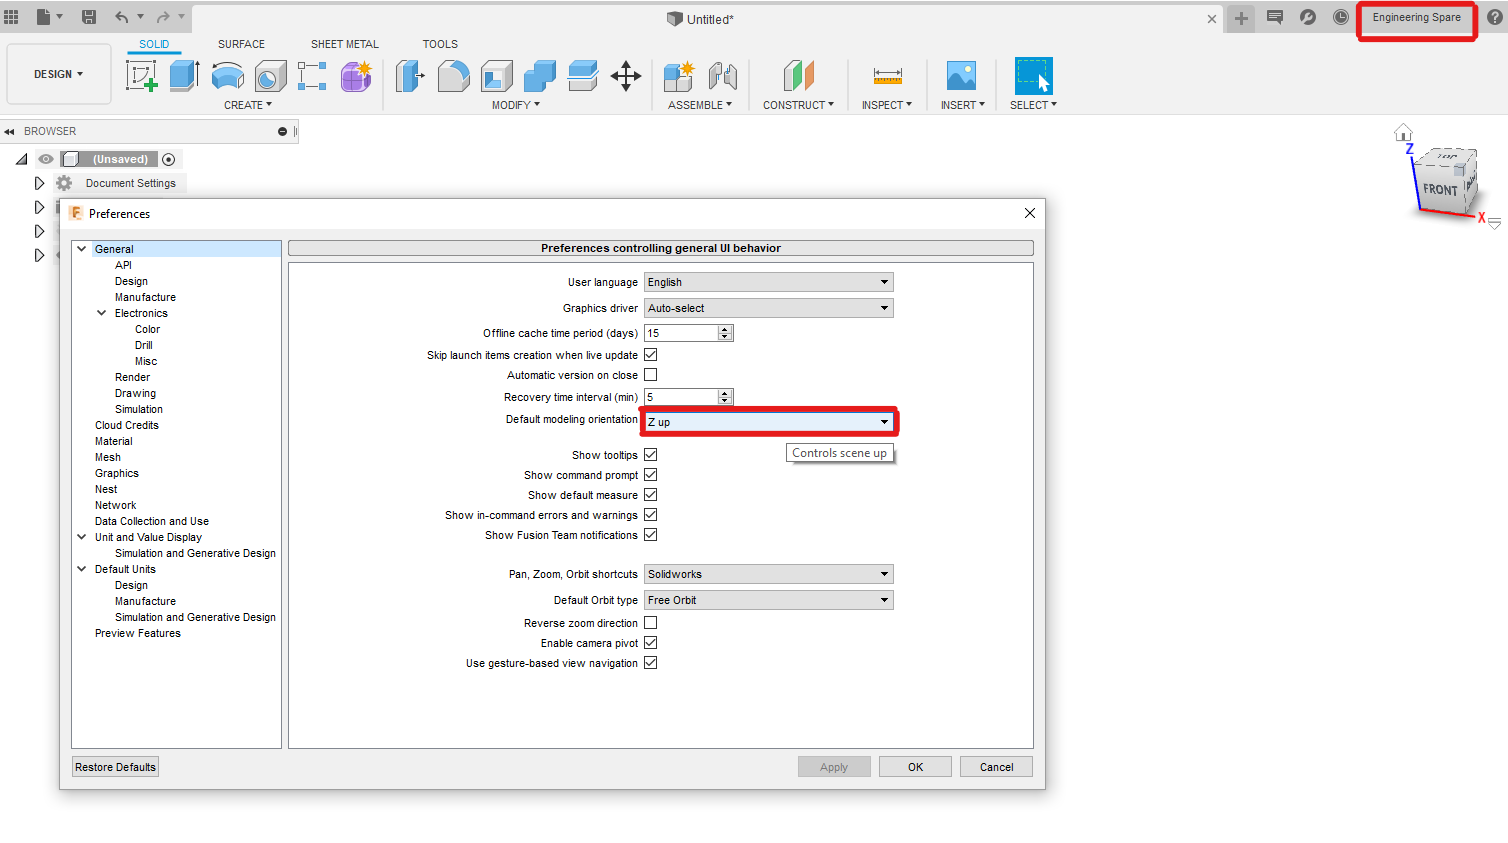Select the Hole tool
This screenshot has width=1508, height=843.
(270, 76)
